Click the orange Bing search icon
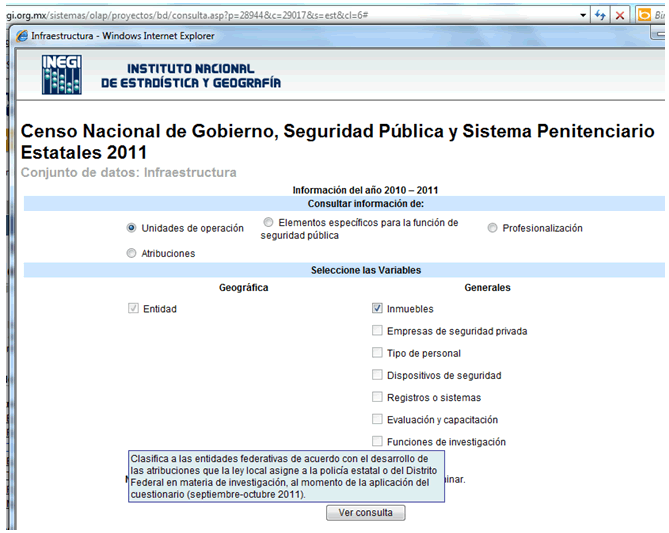The width and height of the screenshot is (669, 533). click(x=644, y=15)
